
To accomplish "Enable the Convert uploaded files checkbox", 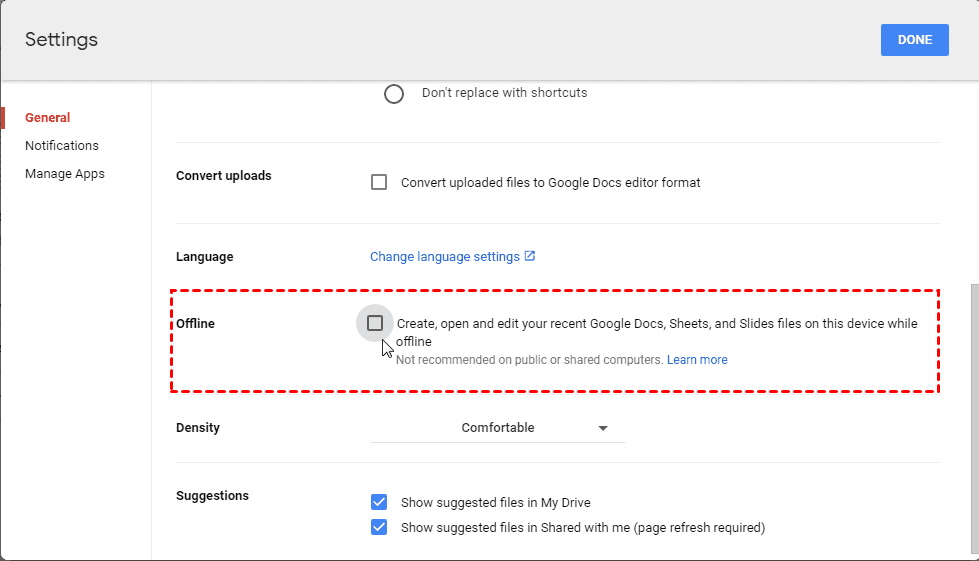I will coord(379,182).
